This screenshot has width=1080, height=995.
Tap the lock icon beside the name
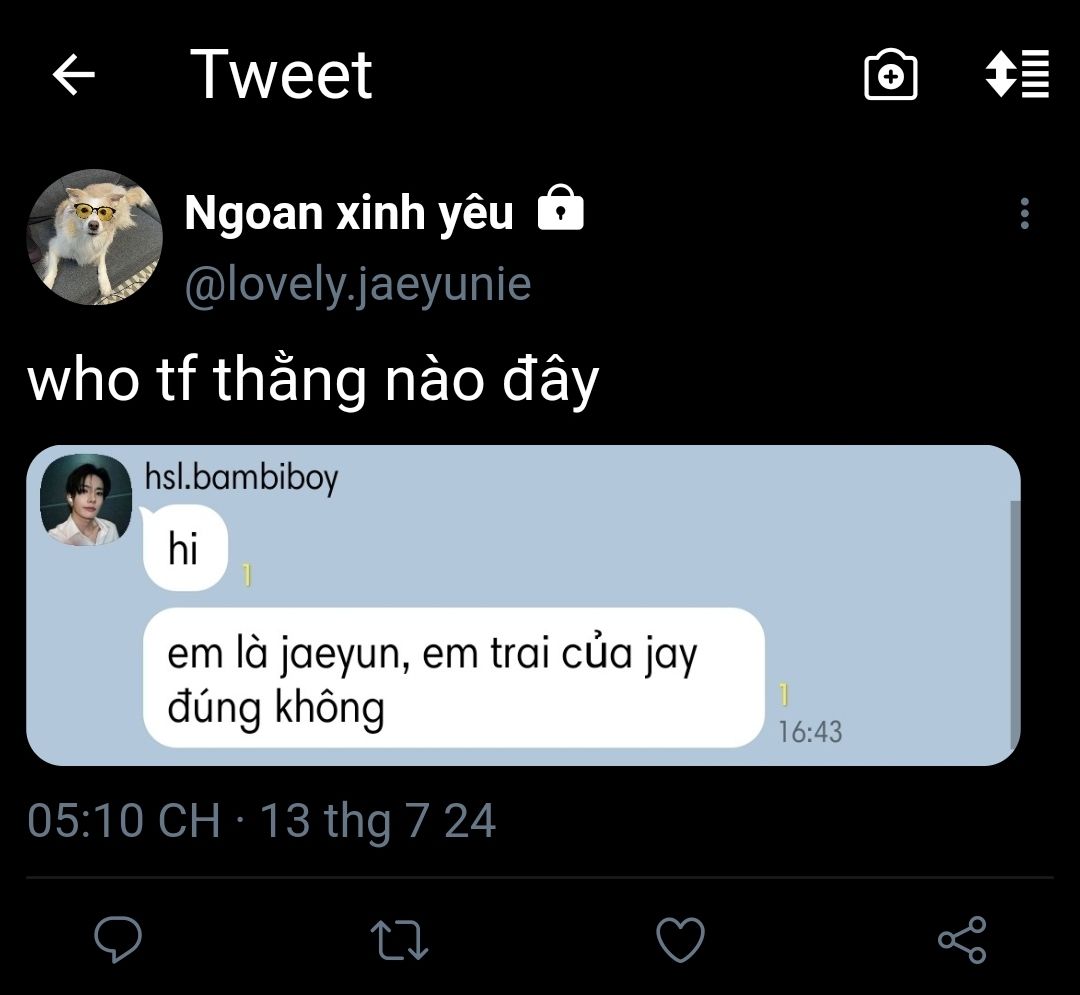[561, 208]
